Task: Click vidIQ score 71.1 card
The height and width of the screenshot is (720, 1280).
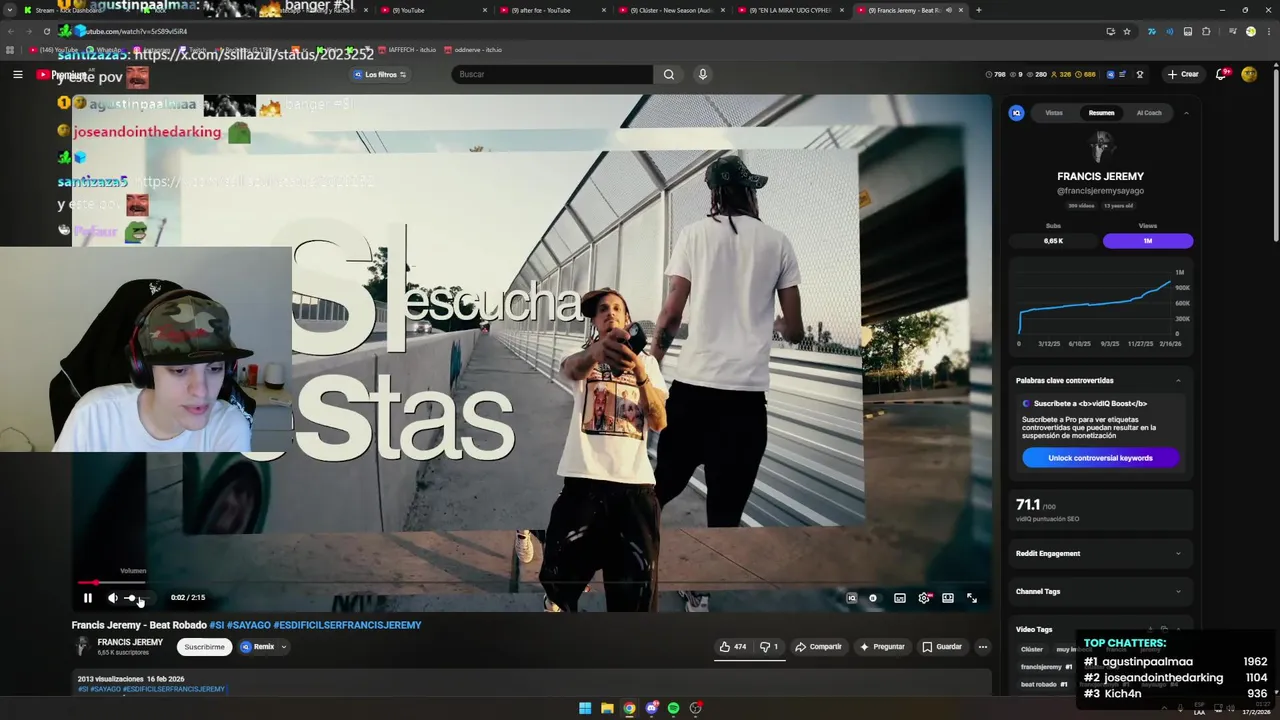Action: coord(1100,509)
